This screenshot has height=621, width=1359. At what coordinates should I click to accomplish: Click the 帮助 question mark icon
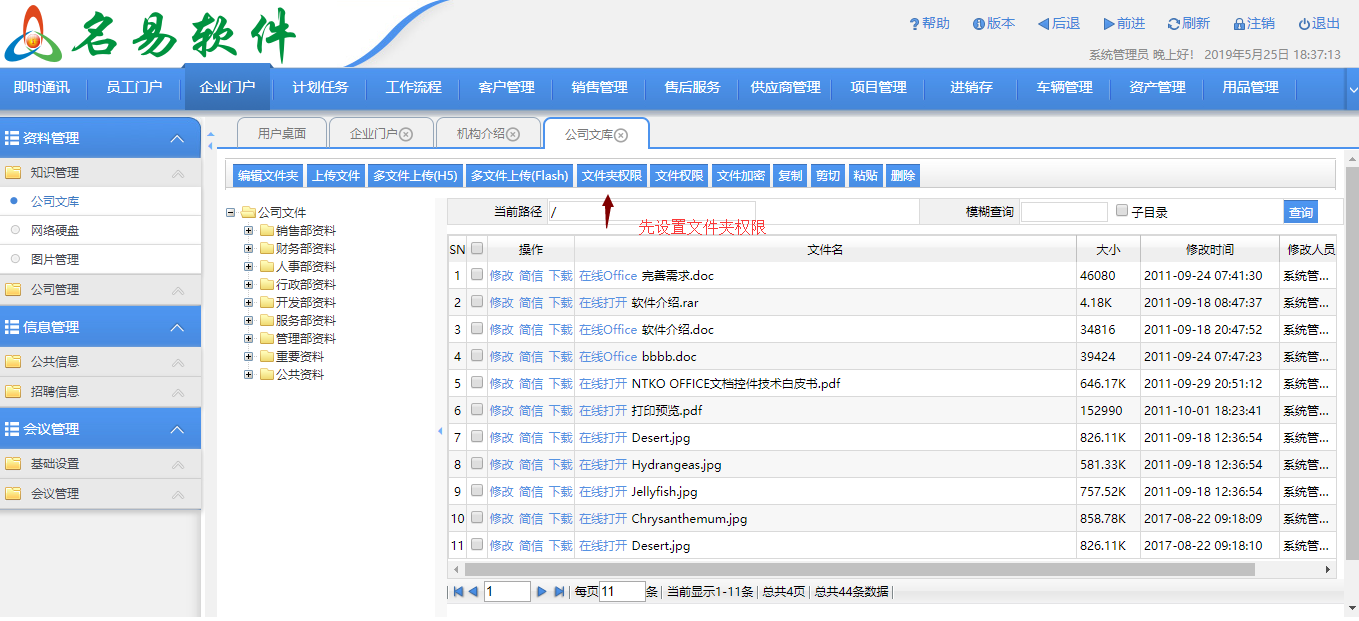pos(913,24)
